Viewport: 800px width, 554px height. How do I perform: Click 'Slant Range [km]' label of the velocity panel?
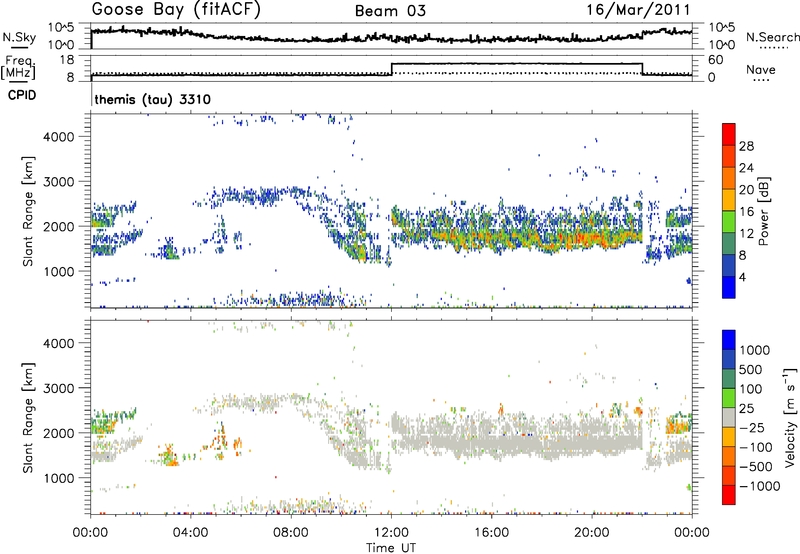coord(29,418)
